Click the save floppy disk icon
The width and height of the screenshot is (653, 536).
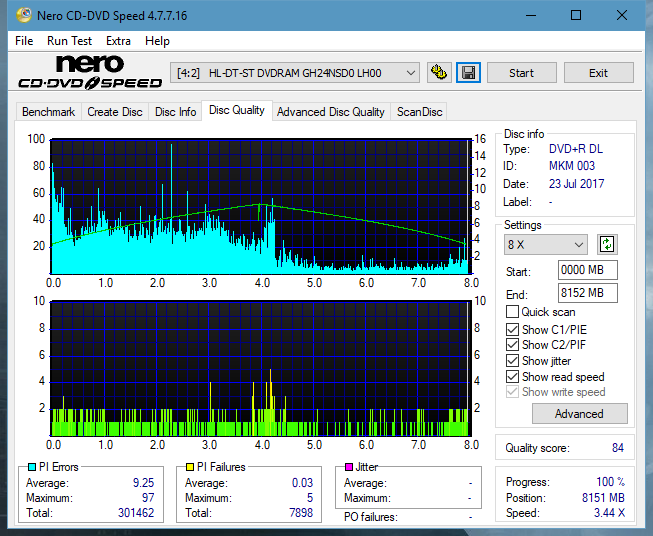468,73
